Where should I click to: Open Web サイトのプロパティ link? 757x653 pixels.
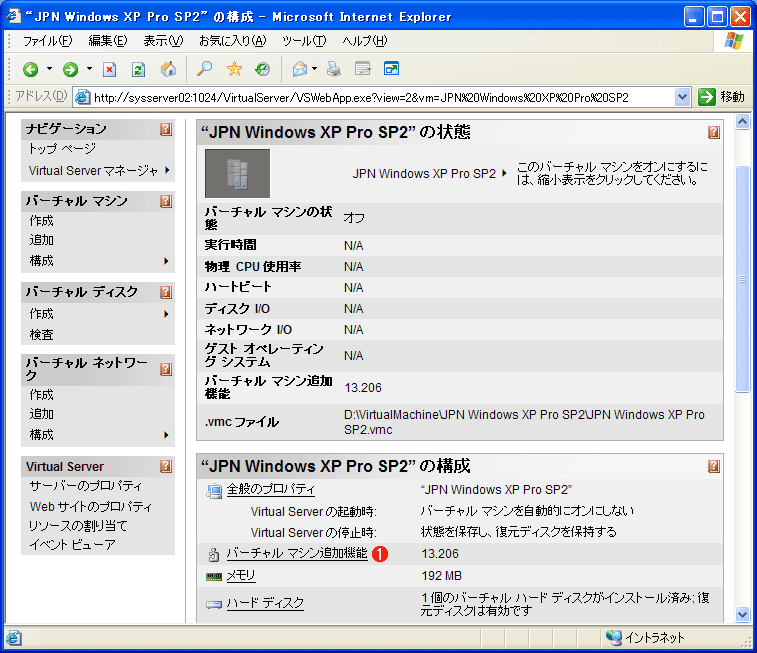[x=91, y=507]
